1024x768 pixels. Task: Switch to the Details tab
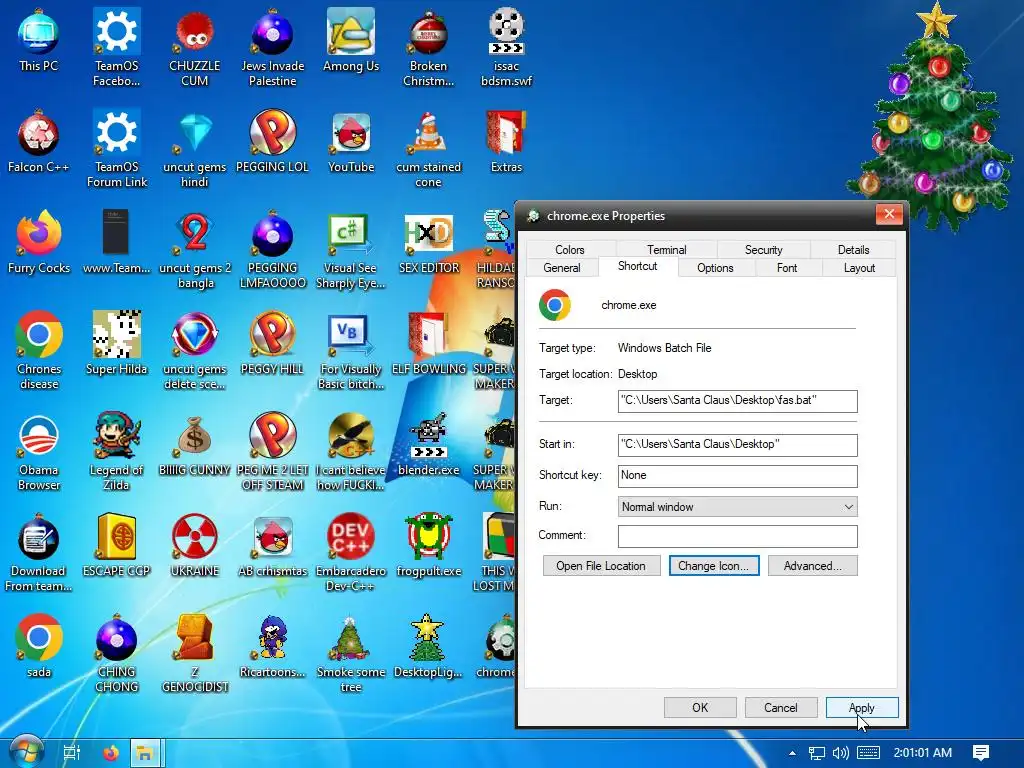coord(853,249)
